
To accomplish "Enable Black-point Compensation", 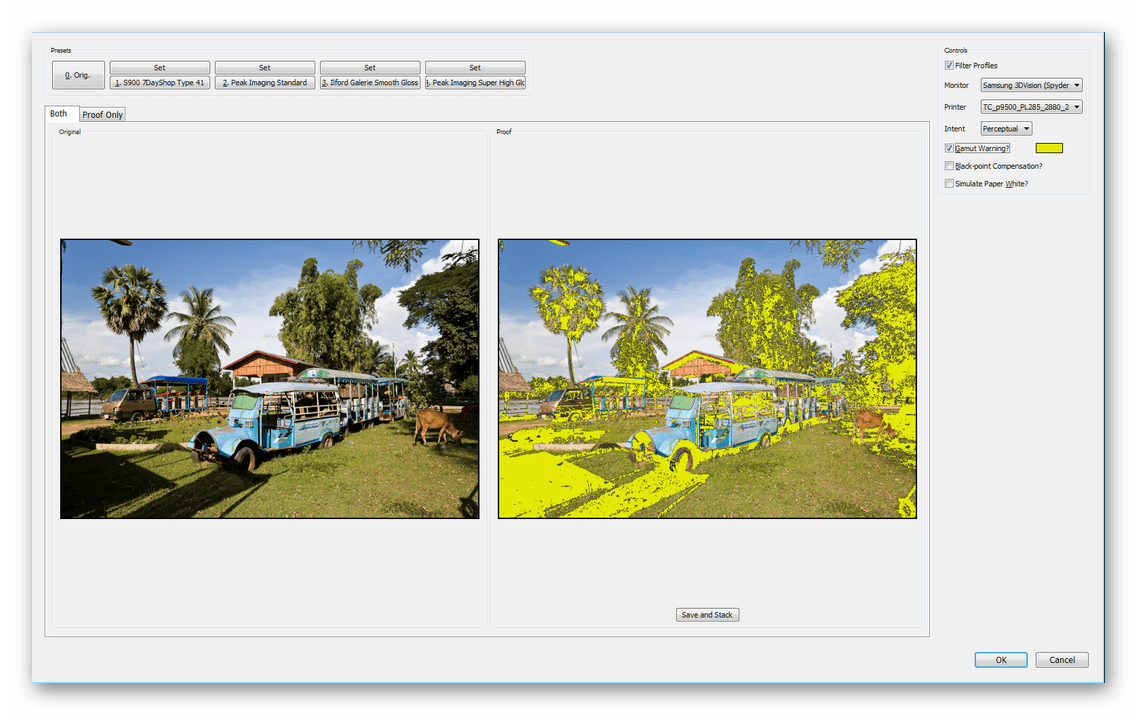I will point(949,166).
